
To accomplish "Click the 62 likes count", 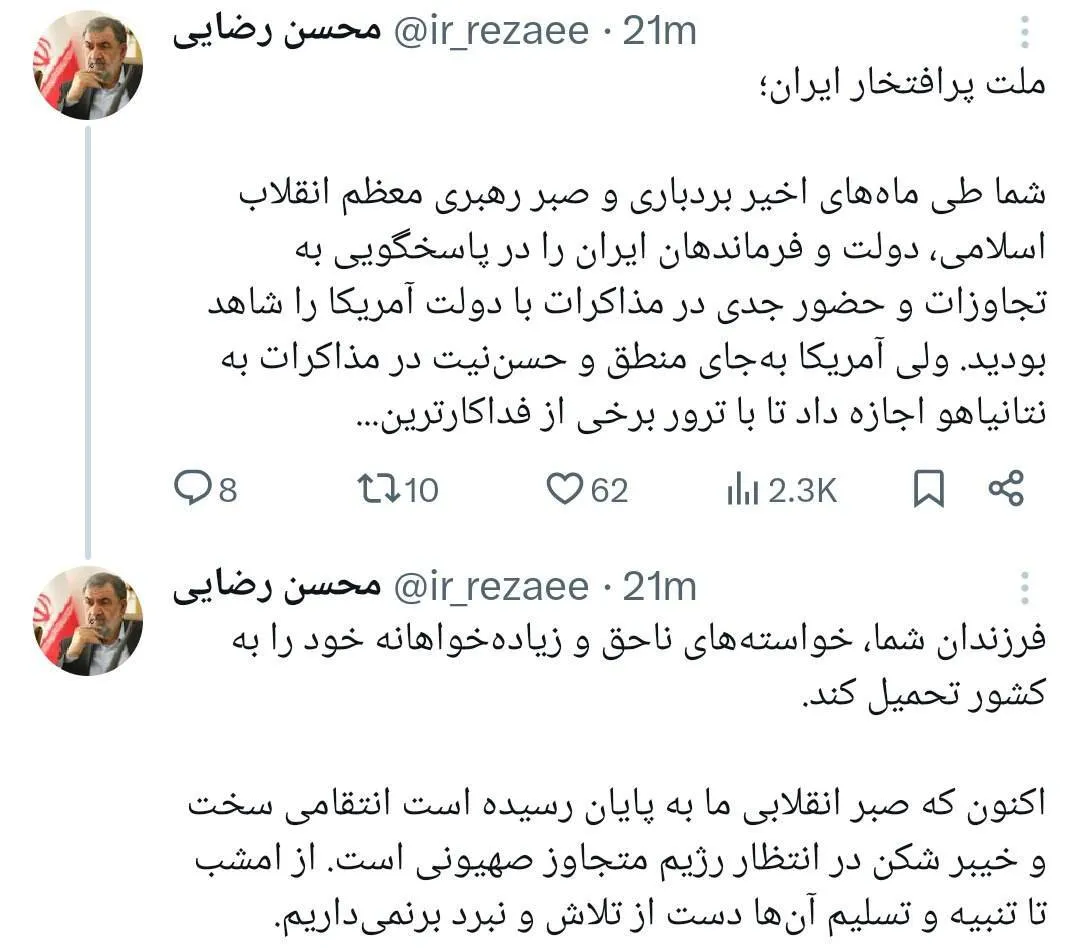I will [x=609, y=490].
